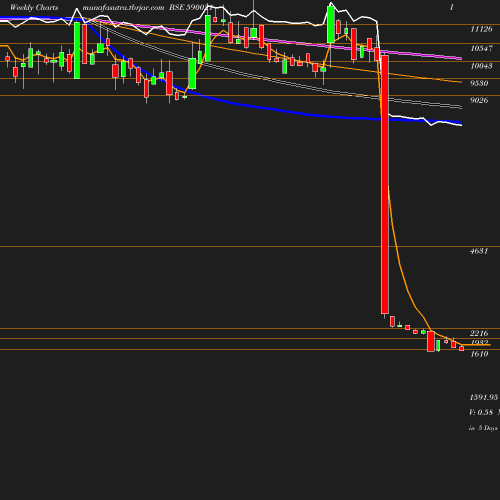500x500 pixels.
Task: Click the last red candlestick near 1610
Action: [x=462, y=348]
